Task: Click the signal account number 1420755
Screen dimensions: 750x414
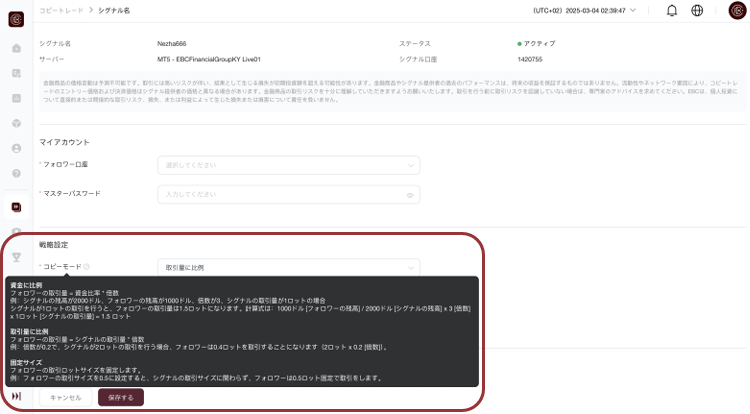Action: click(x=530, y=59)
